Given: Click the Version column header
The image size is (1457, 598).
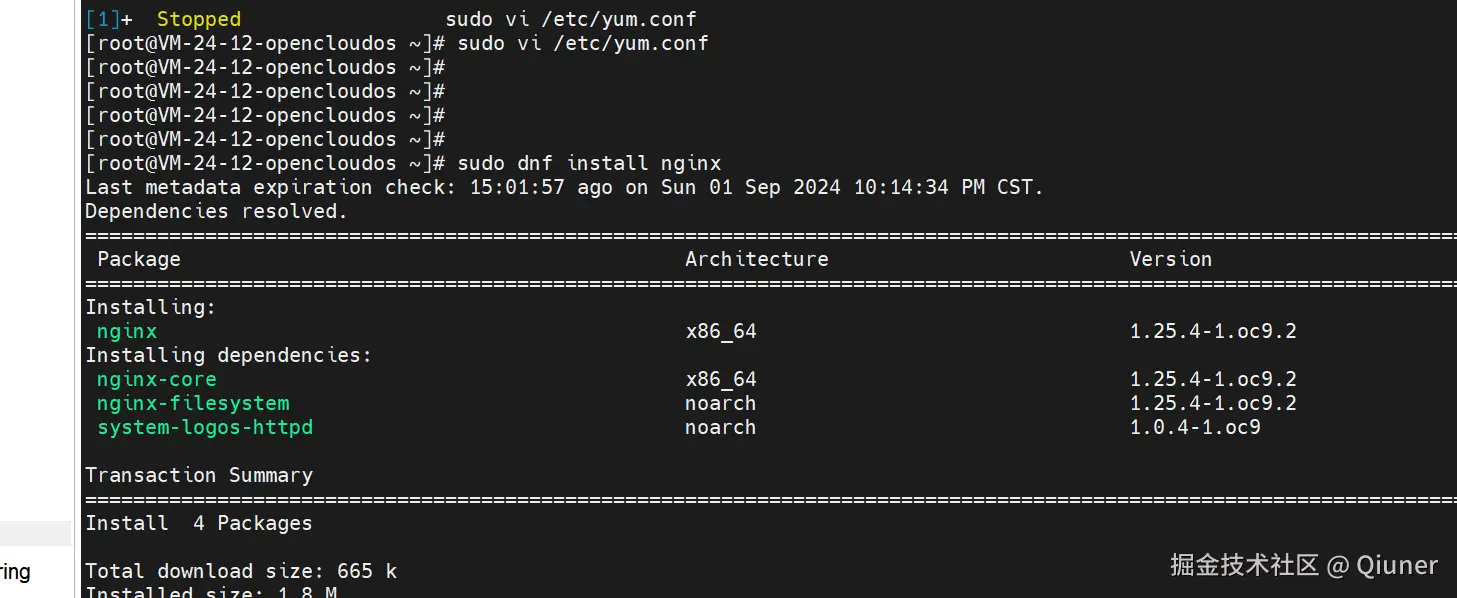Looking at the screenshot, I should pos(1170,259).
